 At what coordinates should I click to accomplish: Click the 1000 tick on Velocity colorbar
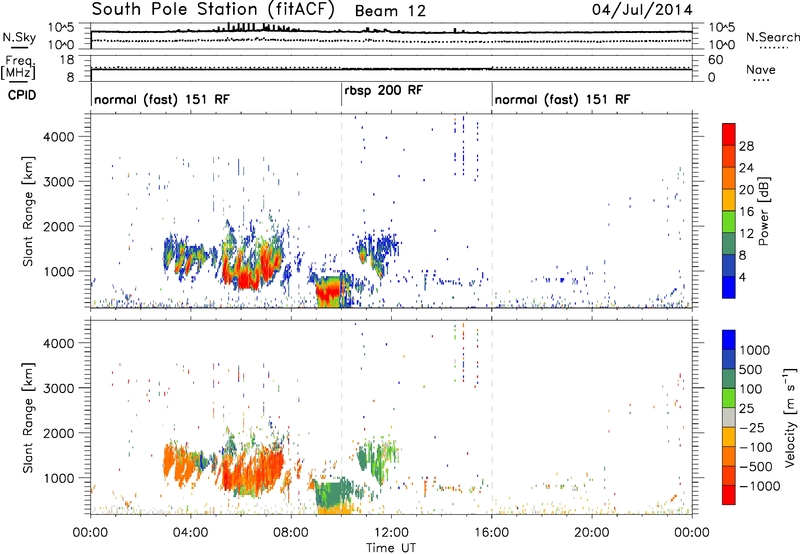click(755, 350)
